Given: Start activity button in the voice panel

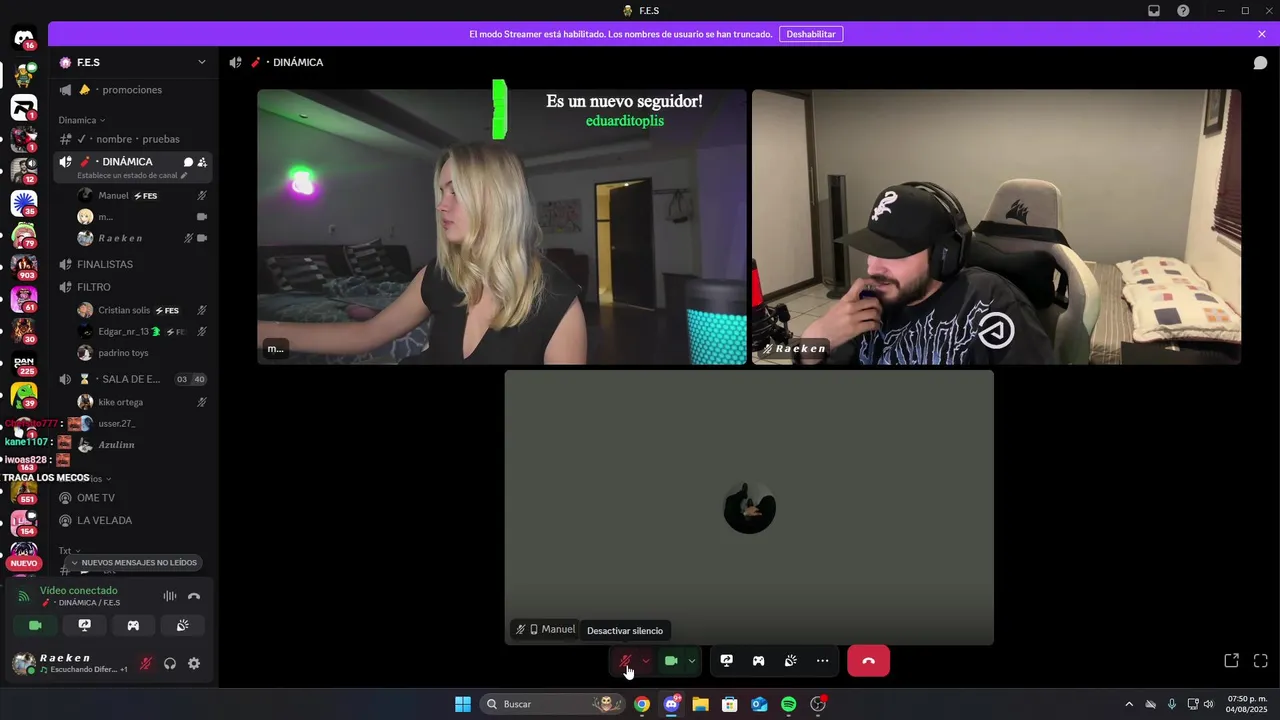Looking at the screenshot, I should tap(133, 625).
